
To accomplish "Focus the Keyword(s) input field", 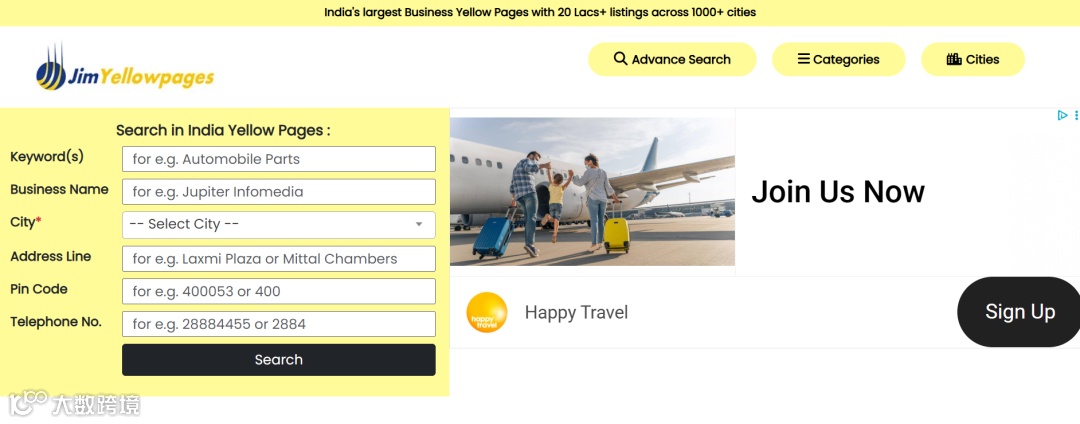I will 279,159.
